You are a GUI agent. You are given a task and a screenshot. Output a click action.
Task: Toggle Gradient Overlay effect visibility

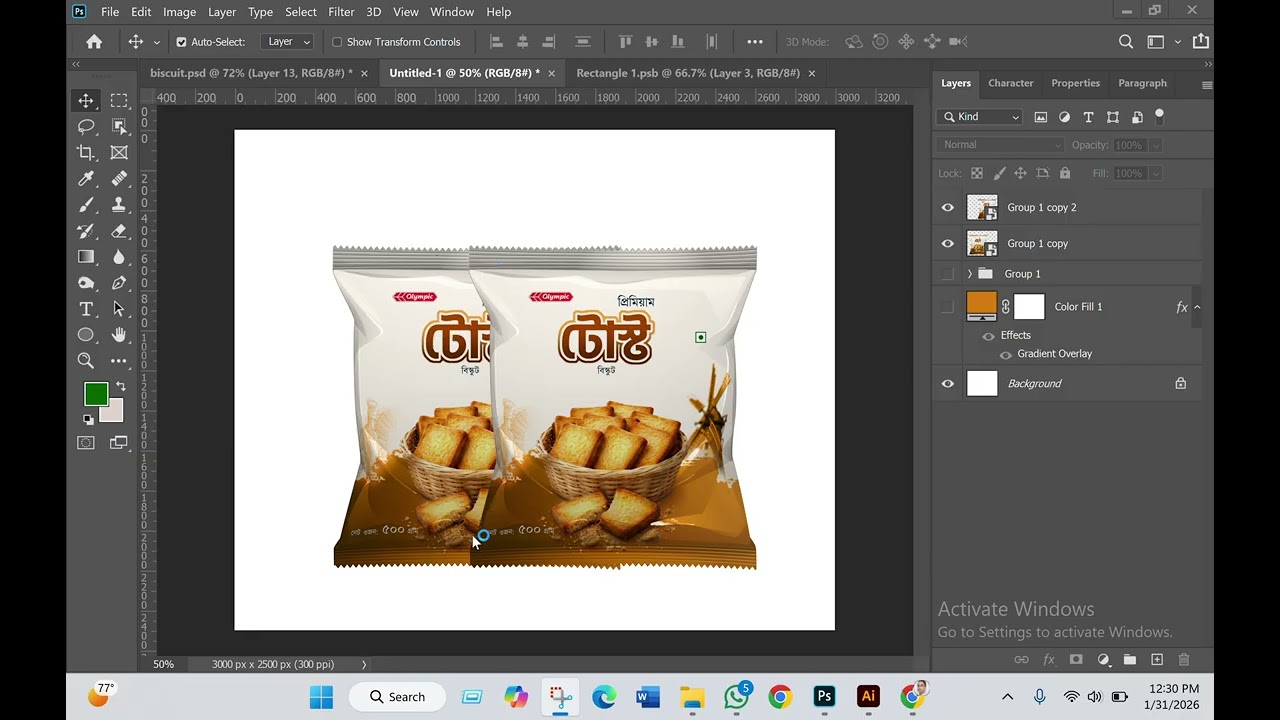point(1006,354)
